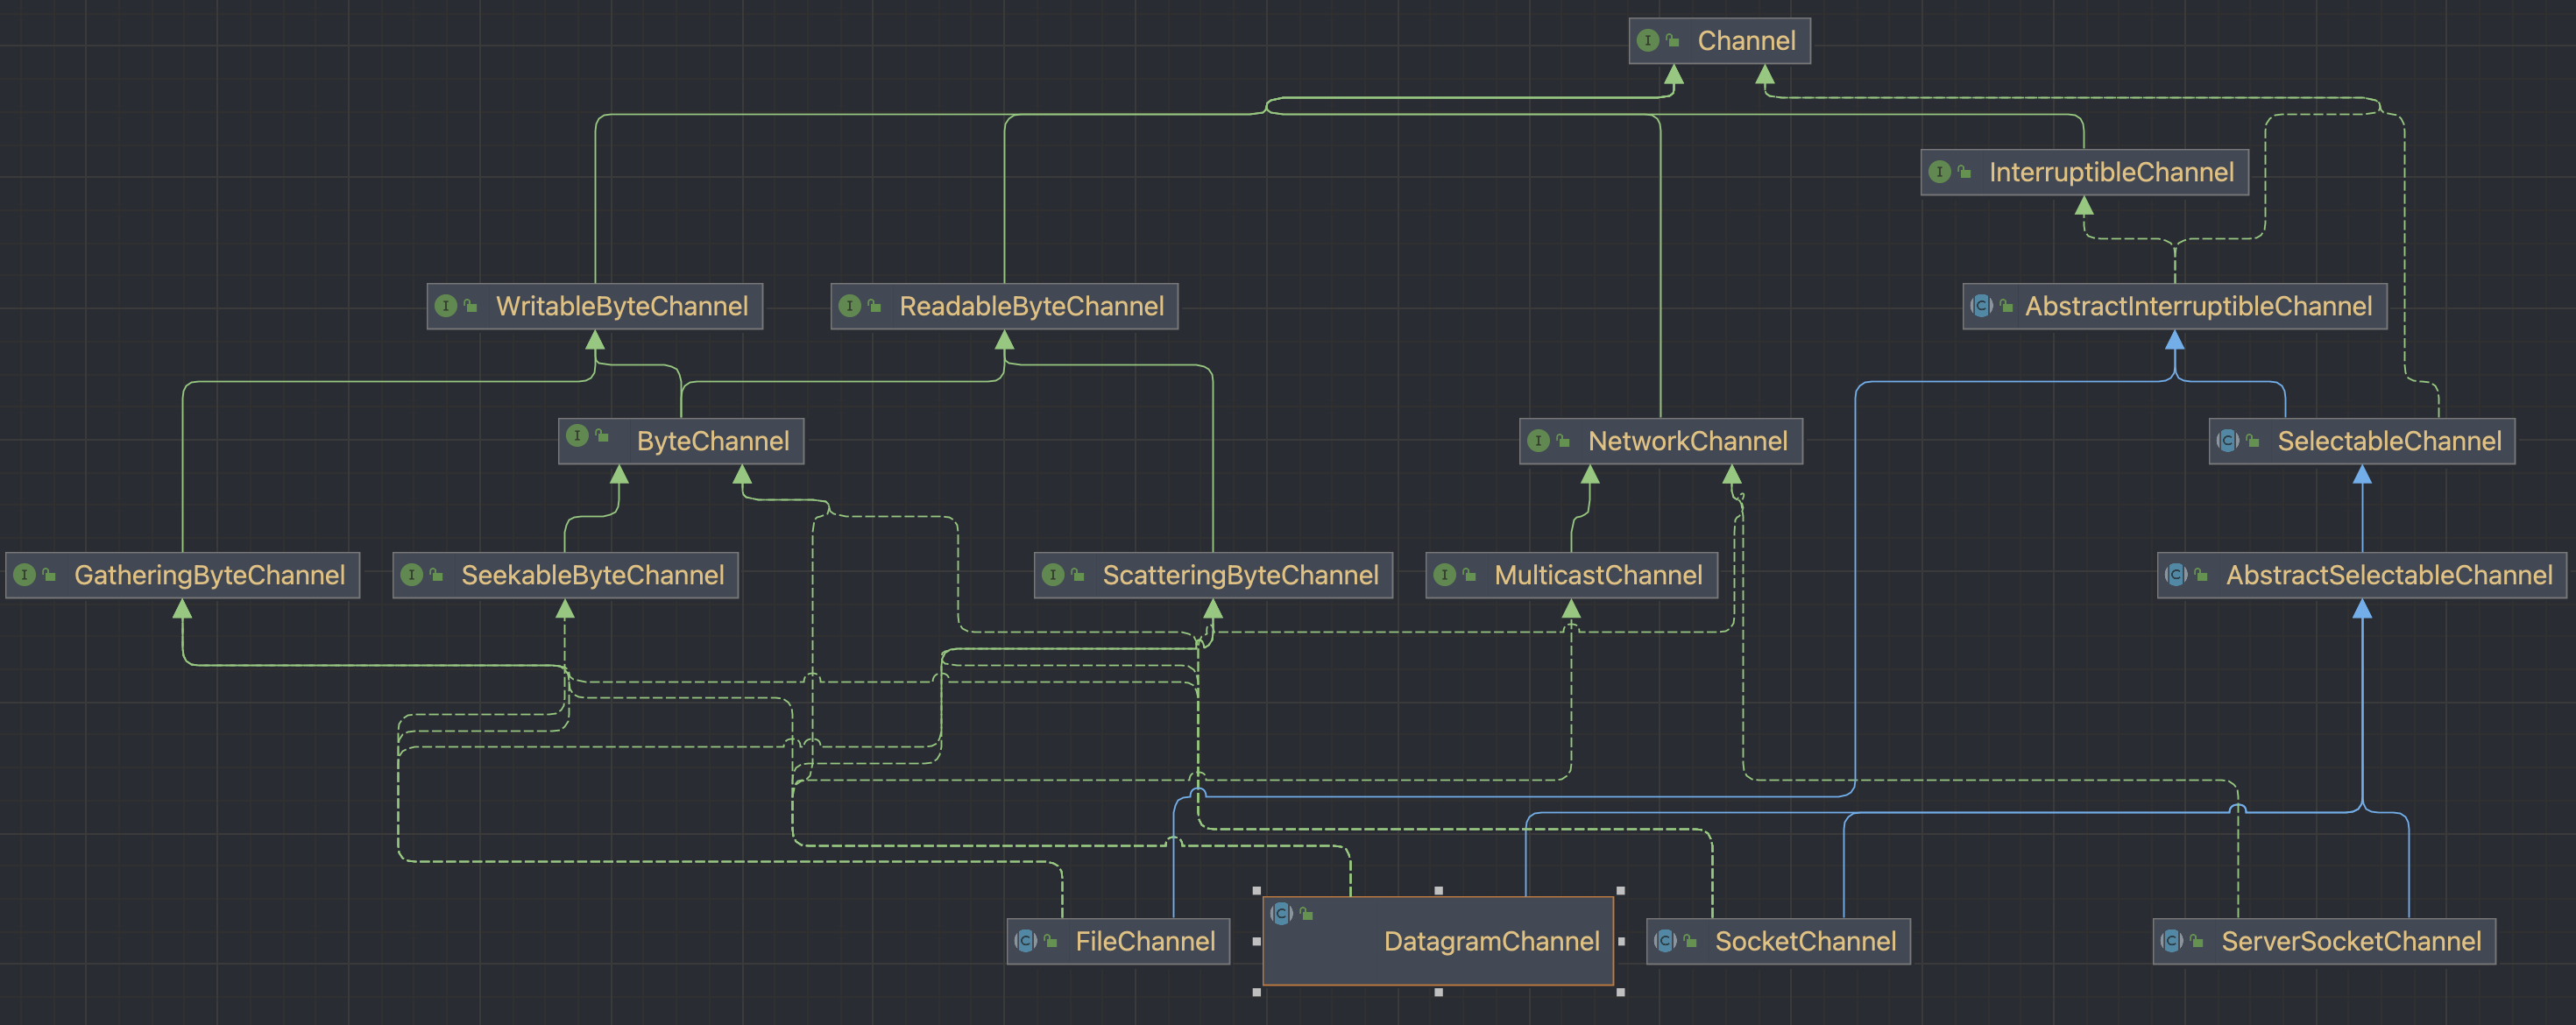
Task: Select the 'ByteChannel' node label
Action: pyautogui.click(x=713, y=441)
